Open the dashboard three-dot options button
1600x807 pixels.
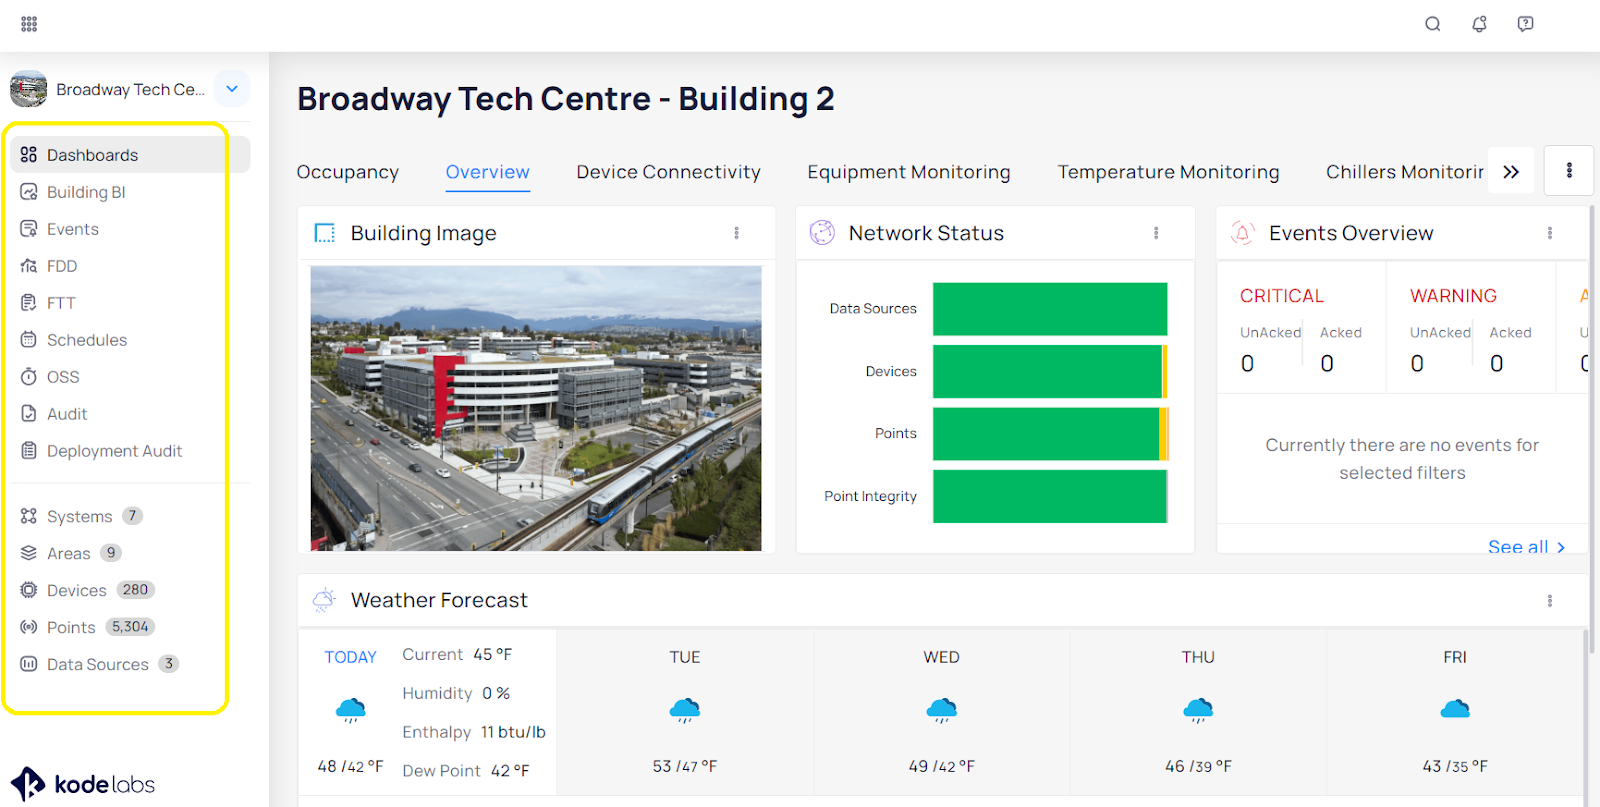(x=1569, y=171)
